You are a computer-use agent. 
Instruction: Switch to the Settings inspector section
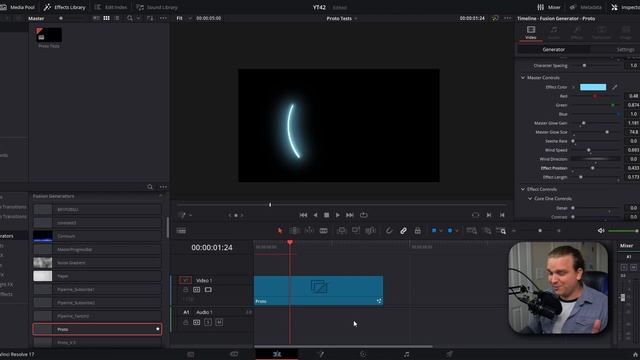[625, 49]
